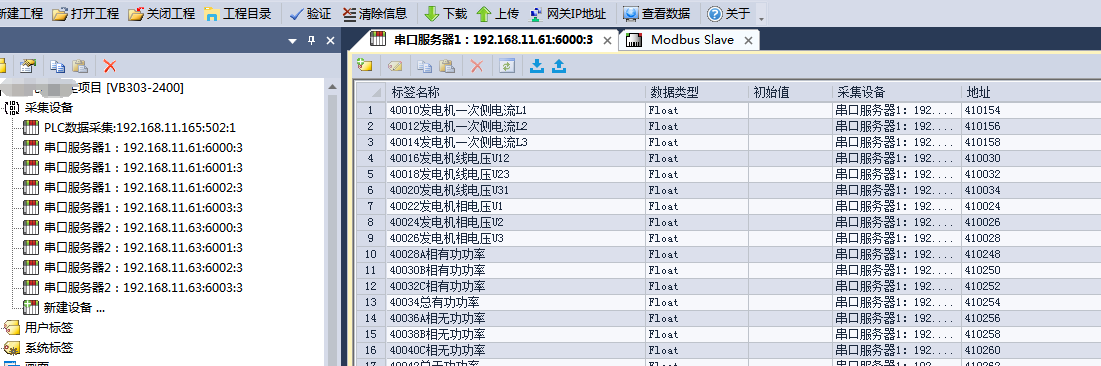Image resolution: width=1101 pixels, height=366 pixels.
Task: Open the 工程目录 project directory
Action: [x=237, y=13]
